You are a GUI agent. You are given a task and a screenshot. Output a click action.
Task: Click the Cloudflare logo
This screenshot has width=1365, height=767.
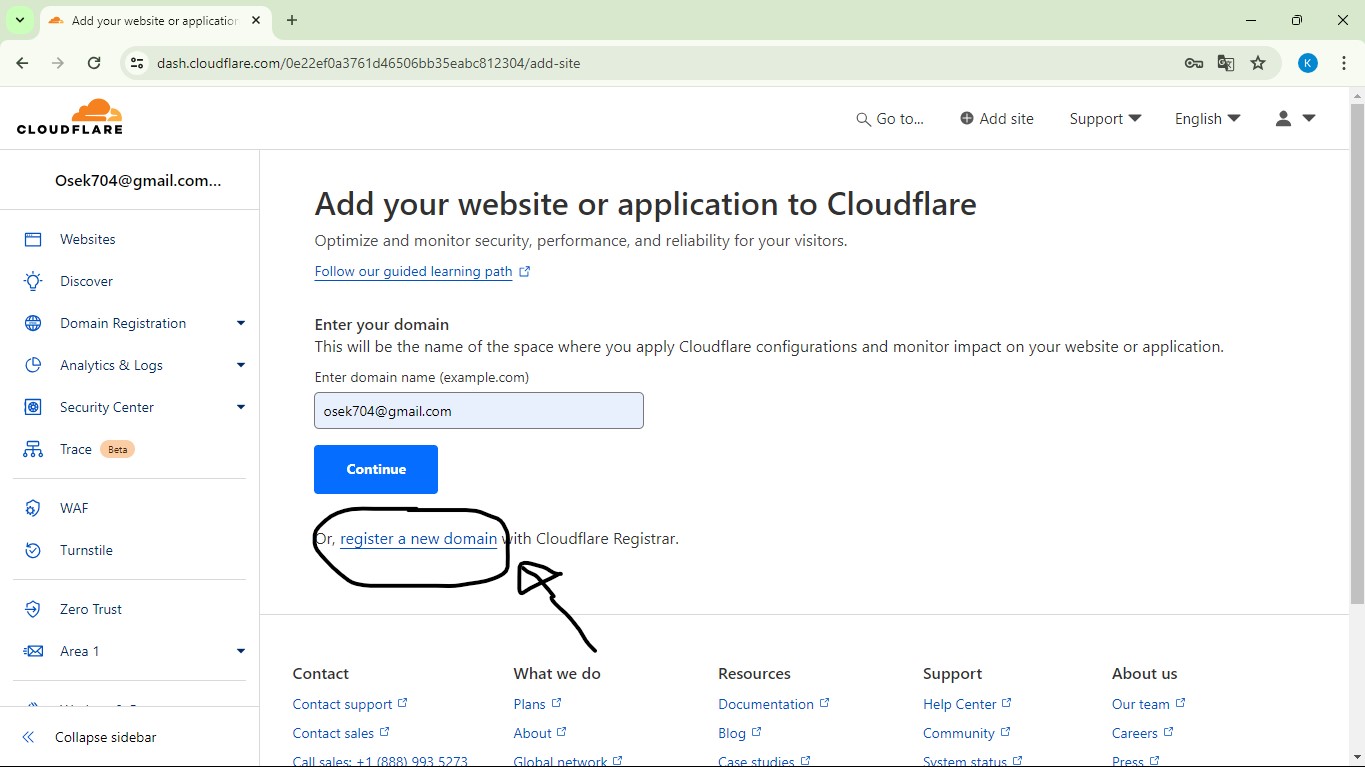70,117
